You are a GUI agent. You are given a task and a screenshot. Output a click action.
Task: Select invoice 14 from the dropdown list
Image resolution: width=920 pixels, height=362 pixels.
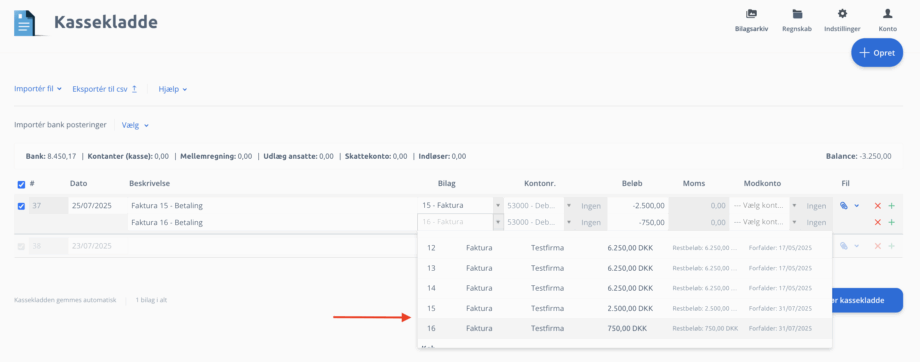(x=624, y=288)
